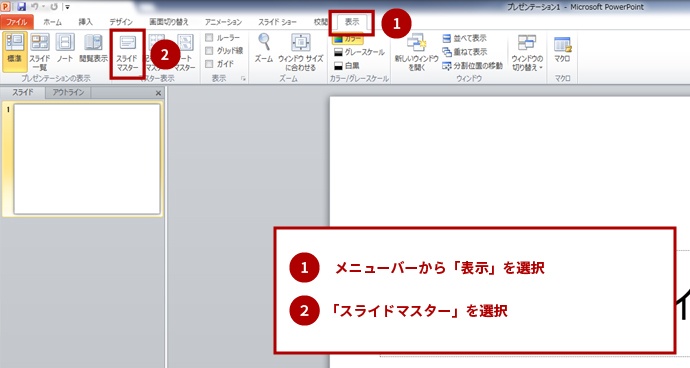
Task: Select 白黒 black and white mode
Action: pos(347,66)
